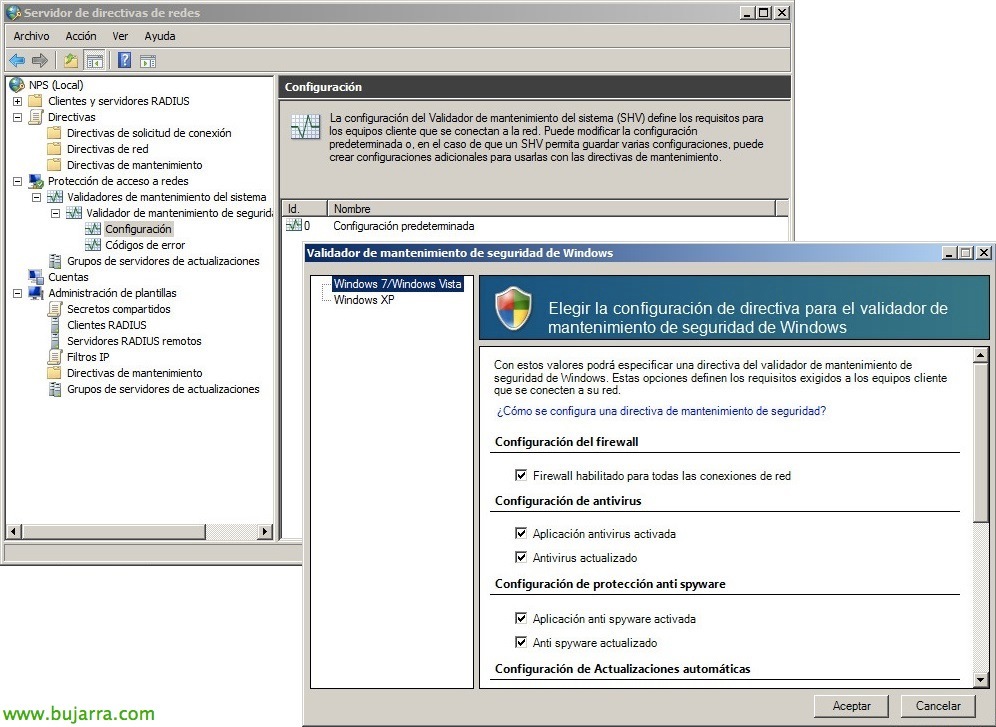Click the tree pane scroll left arrow
Image resolution: width=996 pixels, height=727 pixels.
point(13,531)
